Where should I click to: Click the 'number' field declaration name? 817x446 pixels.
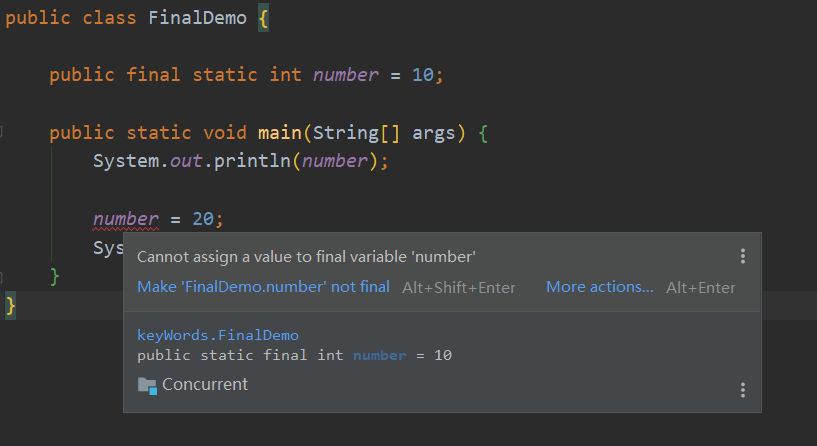pos(345,75)
